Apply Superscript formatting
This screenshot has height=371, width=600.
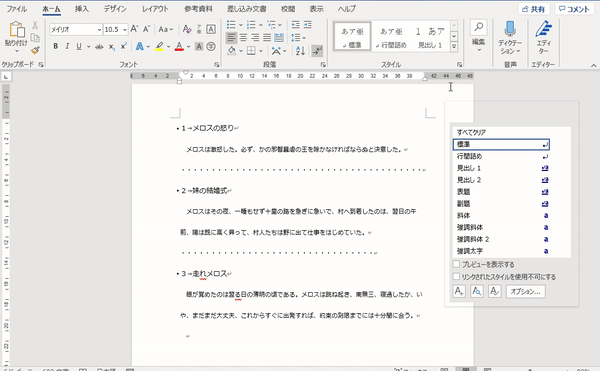[x=123, y=47]
